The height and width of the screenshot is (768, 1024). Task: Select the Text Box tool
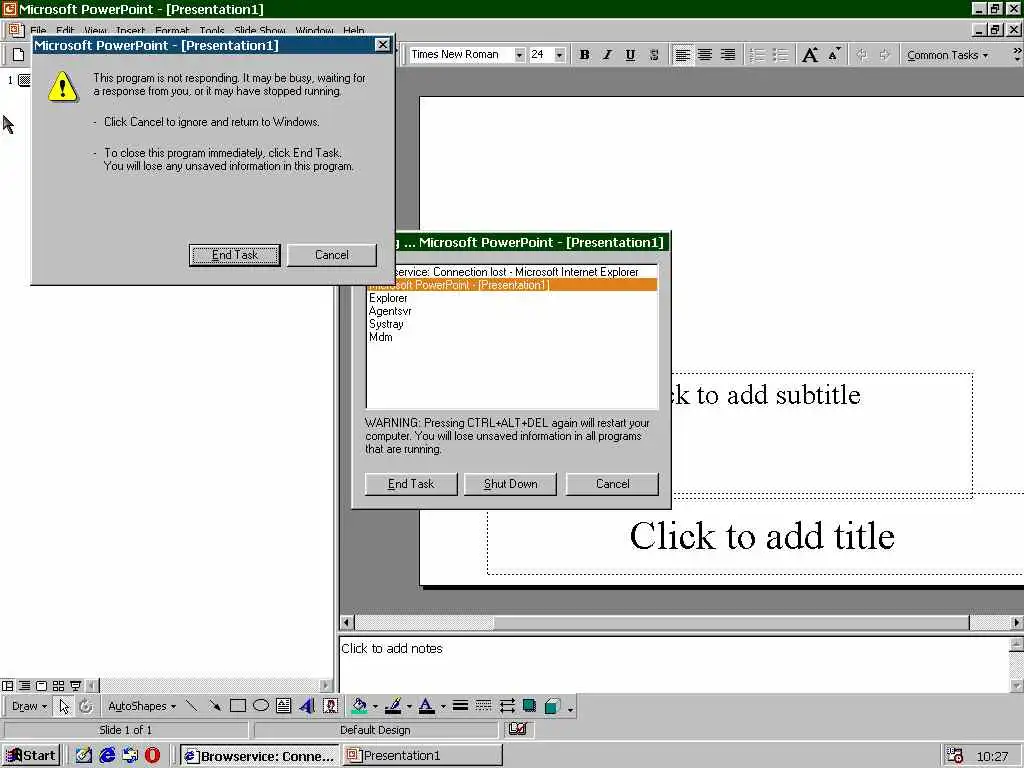(x=283, y=706)
